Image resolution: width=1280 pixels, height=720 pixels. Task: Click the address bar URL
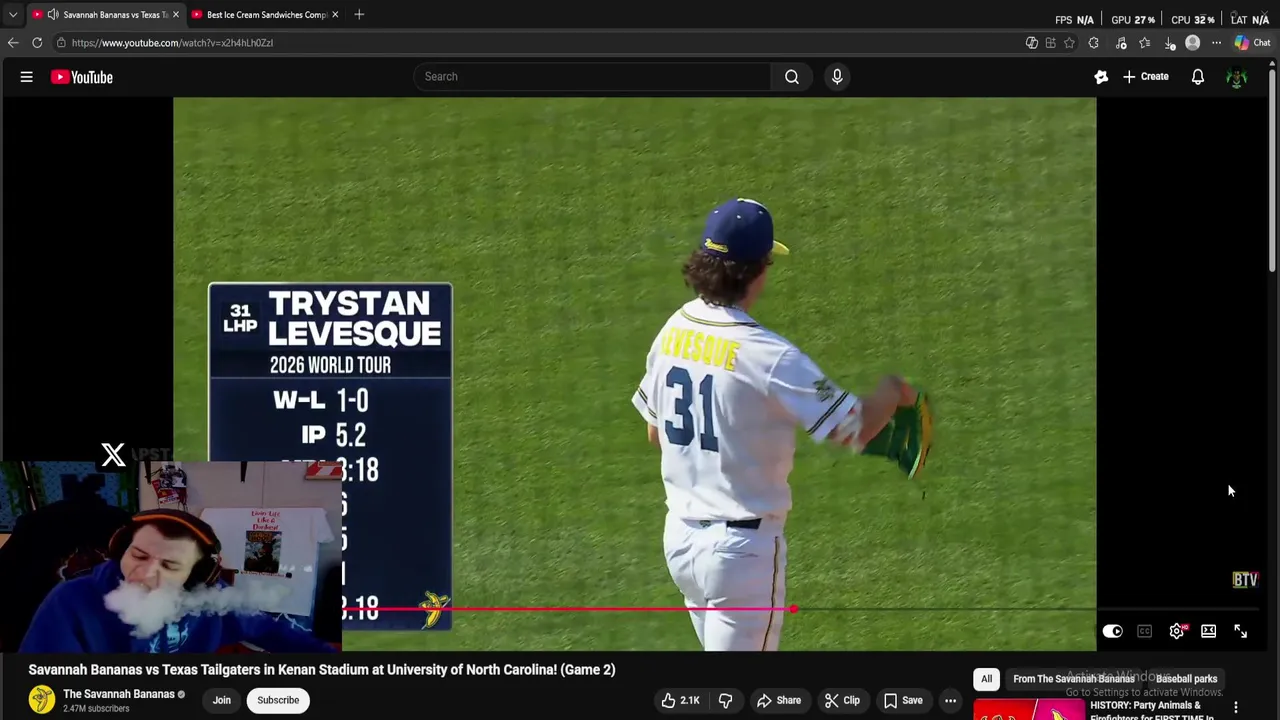click(172, 43)
